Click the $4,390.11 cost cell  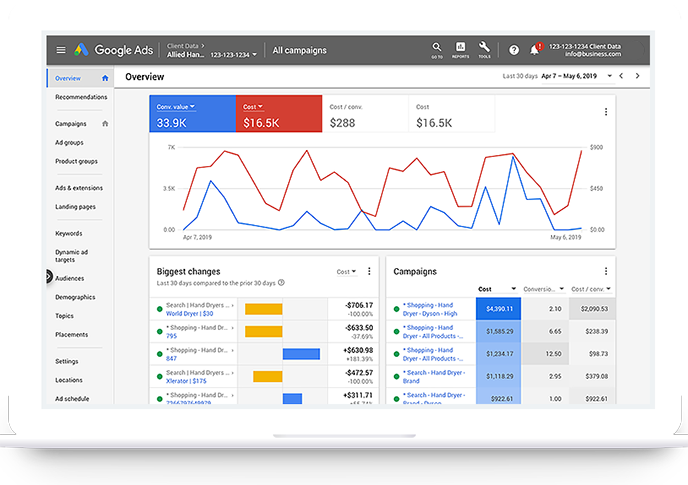[x=498, y=309]
